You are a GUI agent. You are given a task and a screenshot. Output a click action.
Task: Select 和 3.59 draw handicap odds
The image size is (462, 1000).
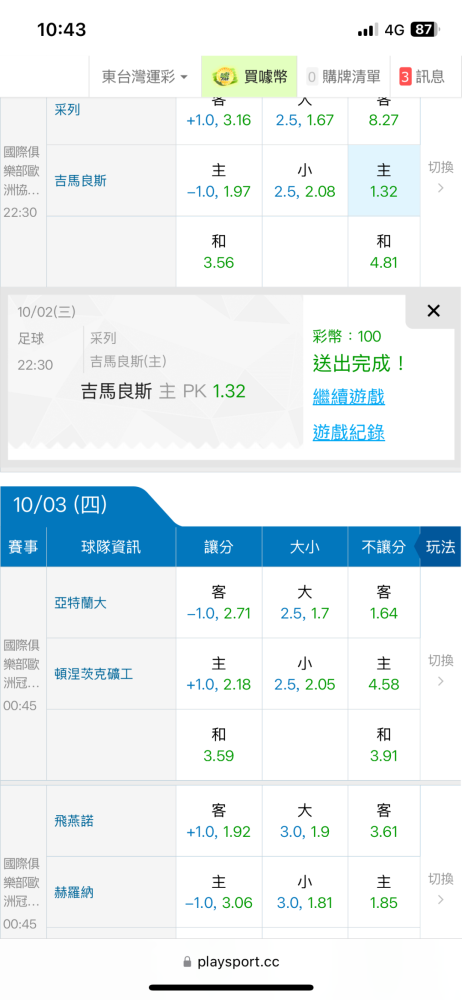[x=219, y=746]
